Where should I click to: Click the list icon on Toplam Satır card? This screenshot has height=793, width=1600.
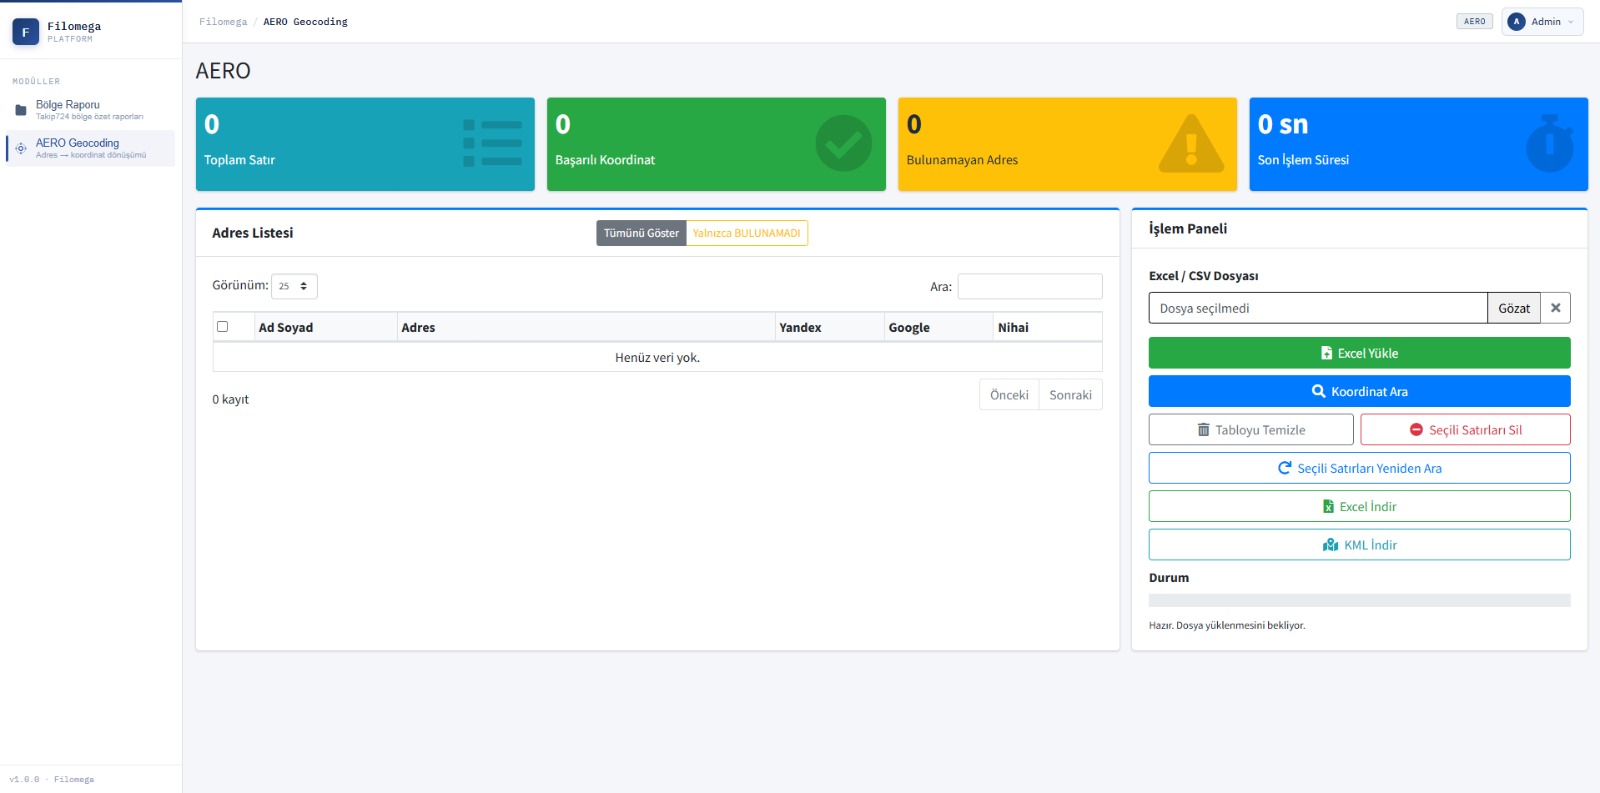(x=492, y=143)
